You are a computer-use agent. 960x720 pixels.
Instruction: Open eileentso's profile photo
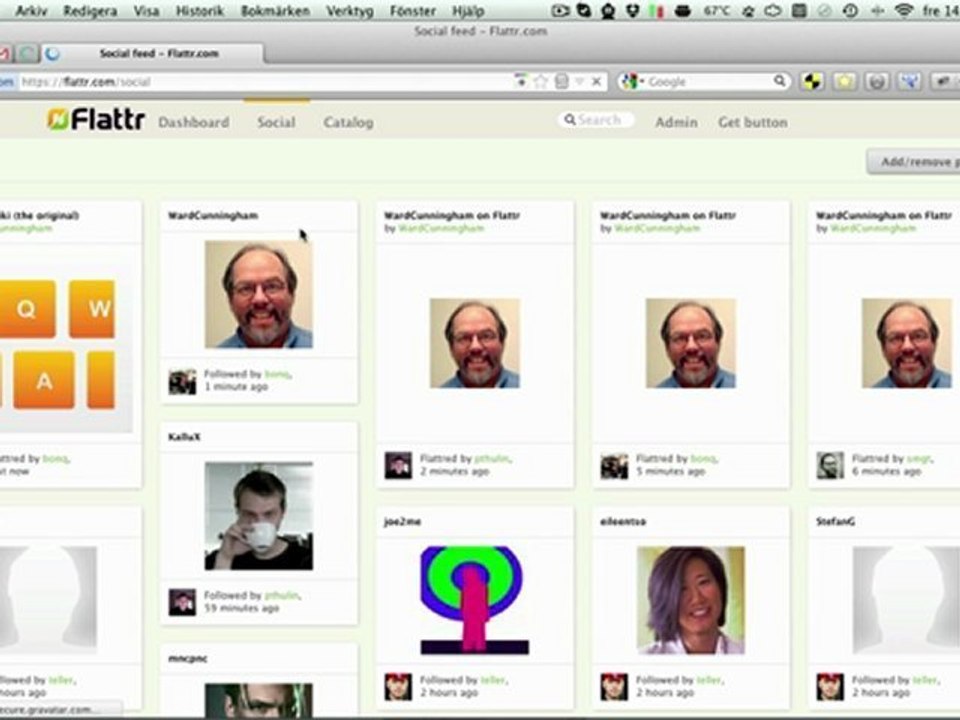click(x=691, y=600)
